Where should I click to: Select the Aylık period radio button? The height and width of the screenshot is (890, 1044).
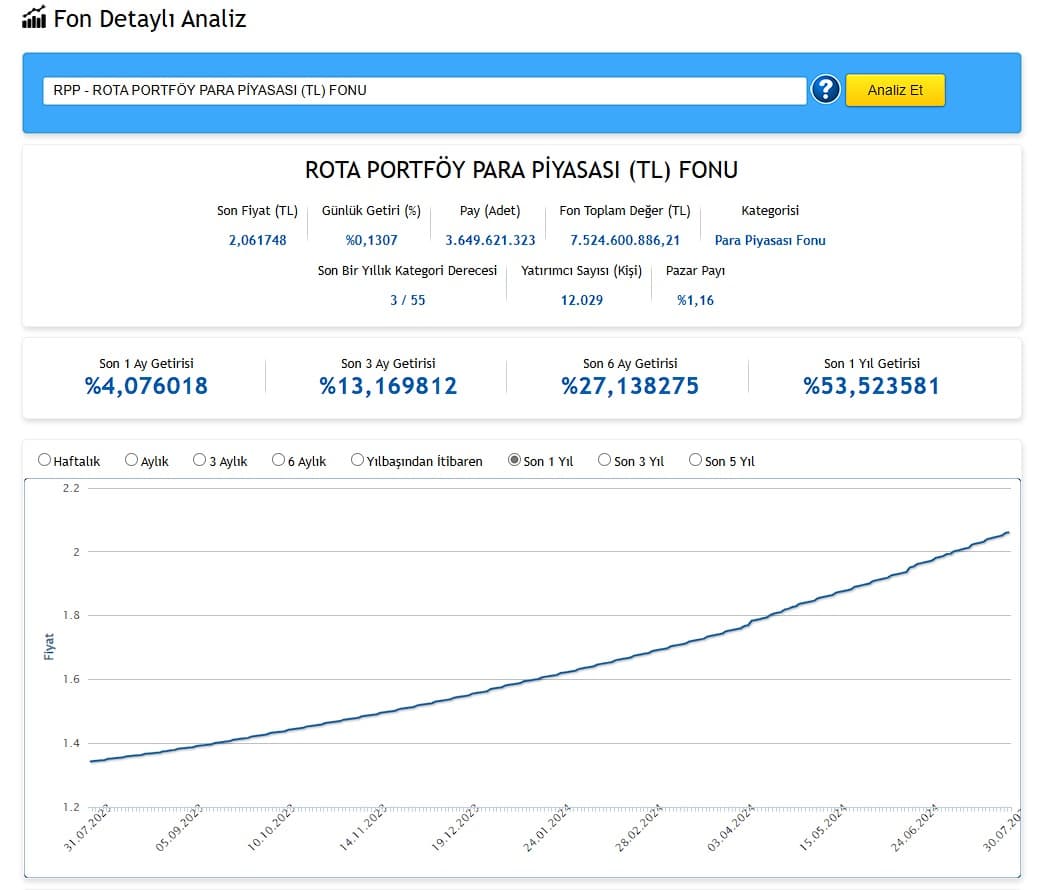[x=131, y=460]
